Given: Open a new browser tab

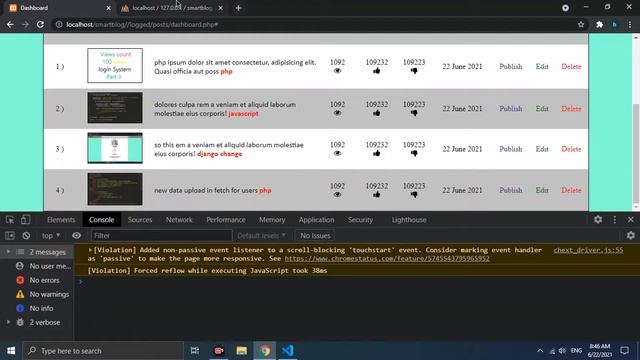Looking at the screenshot, I should [x=238, y=8].
